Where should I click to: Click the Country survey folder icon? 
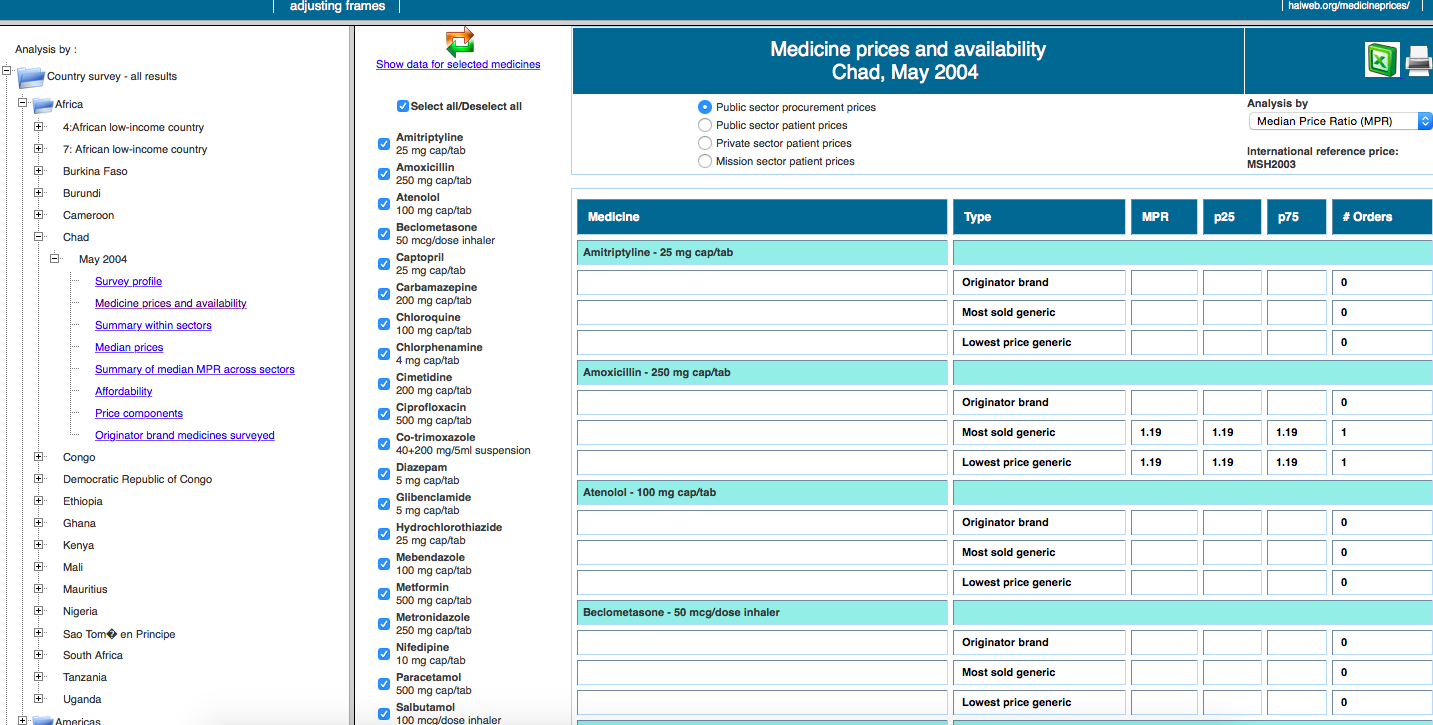click(31, 77)
